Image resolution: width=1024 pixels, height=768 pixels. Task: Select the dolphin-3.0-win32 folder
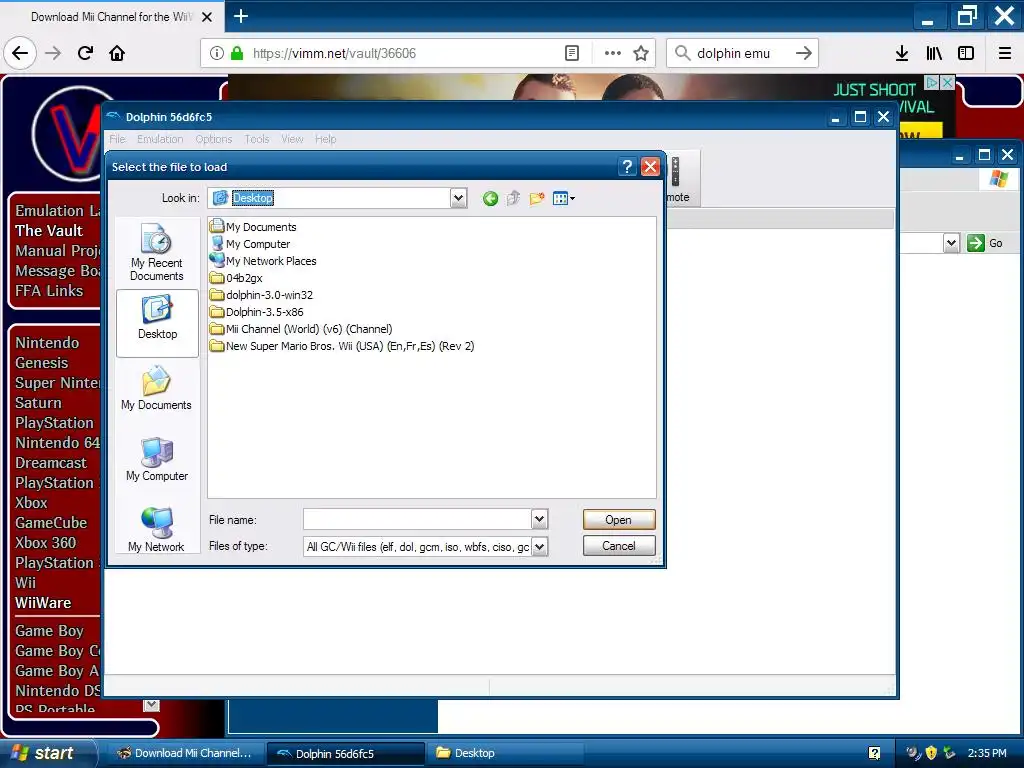(x=261, y=295)
